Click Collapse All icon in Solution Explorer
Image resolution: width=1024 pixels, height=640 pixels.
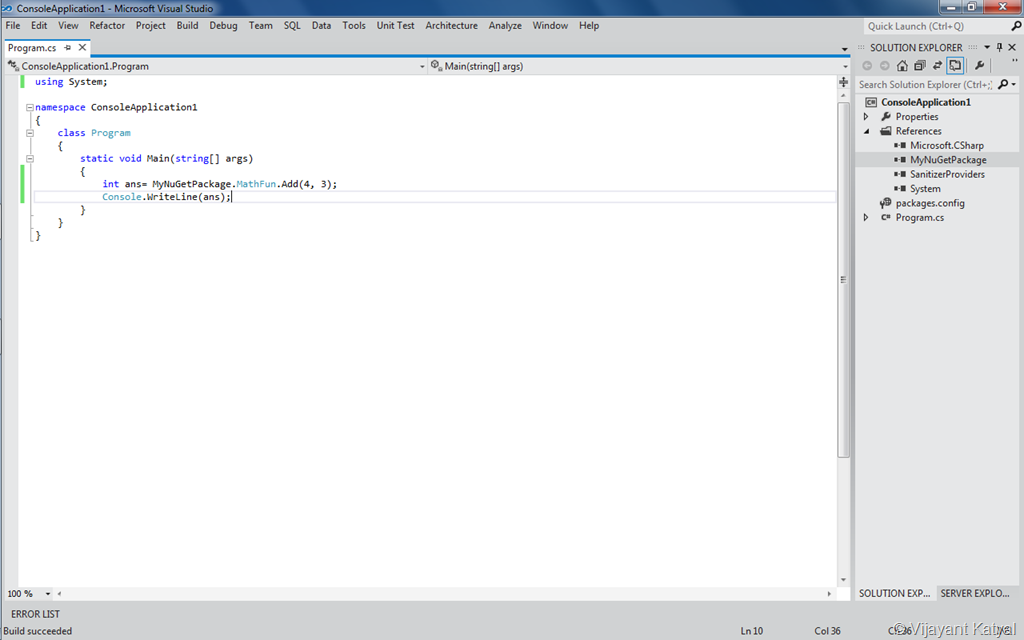point(920,65)
